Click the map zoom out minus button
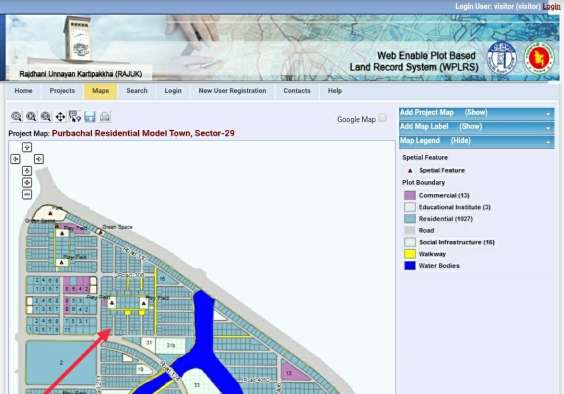This screenshot has width=564, height=394. [27, 195]
